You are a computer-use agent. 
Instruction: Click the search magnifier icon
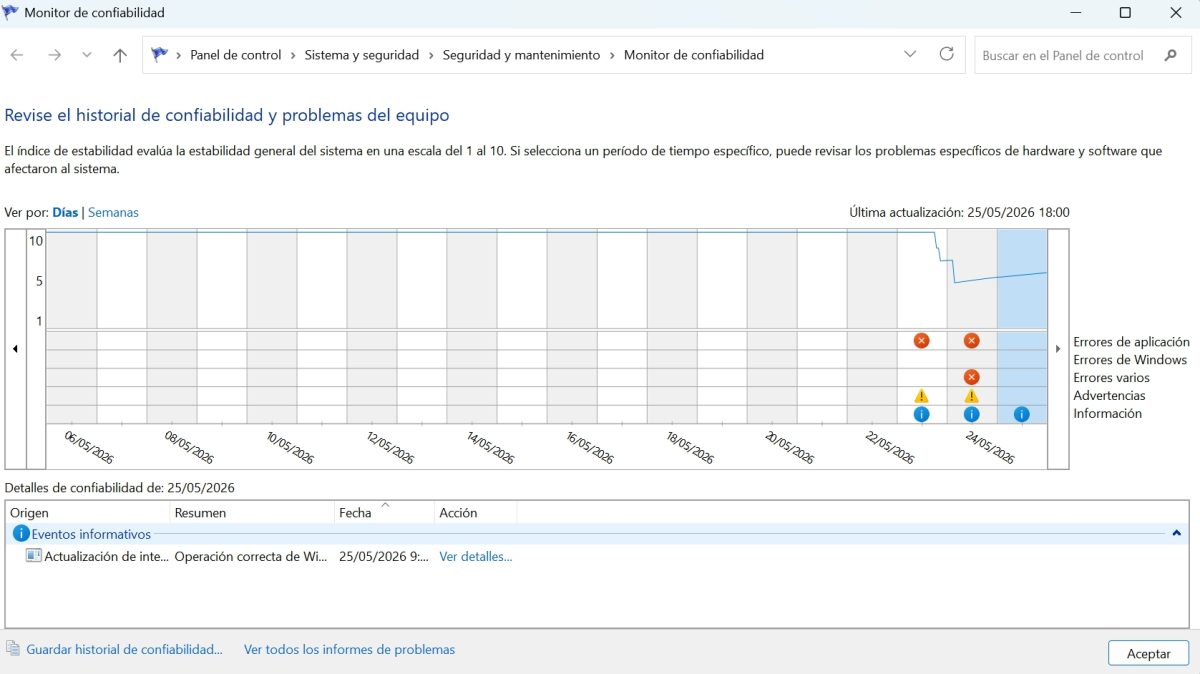tap(1171, 55)
